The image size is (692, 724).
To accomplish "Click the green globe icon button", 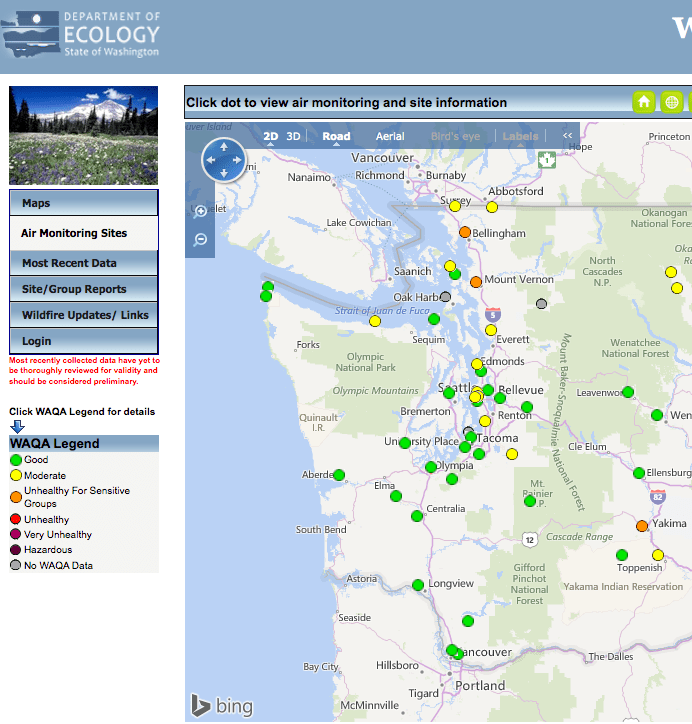I will coord(672,102).
